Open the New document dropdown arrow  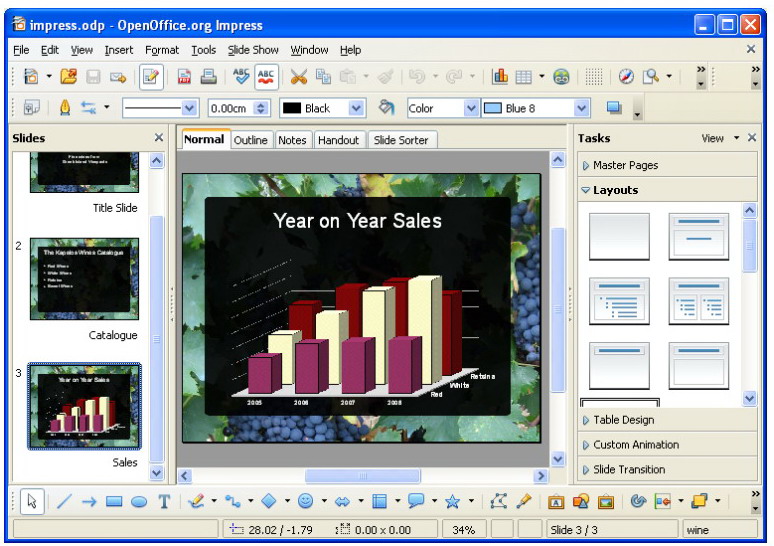pos(49,76)
